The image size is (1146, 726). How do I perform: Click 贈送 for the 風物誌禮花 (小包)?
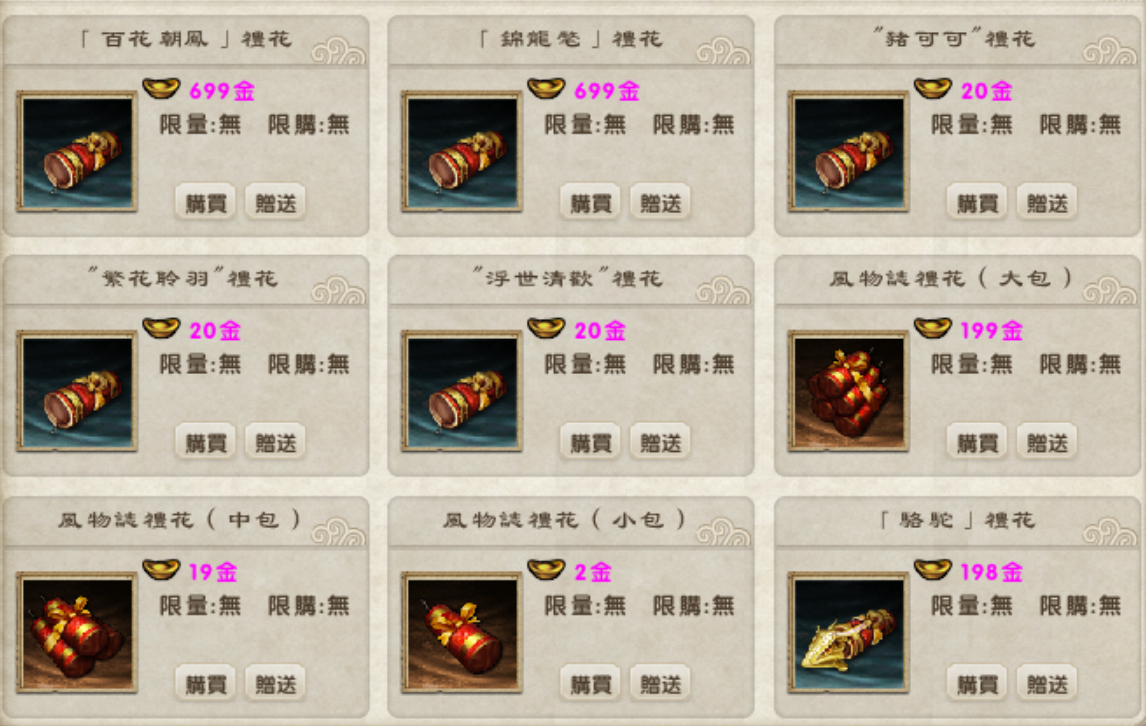(661, 684)
